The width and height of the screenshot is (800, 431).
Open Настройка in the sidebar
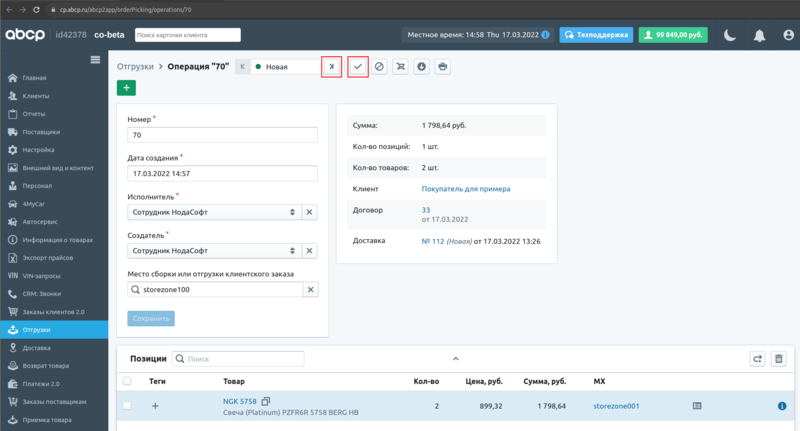(38, 150)
